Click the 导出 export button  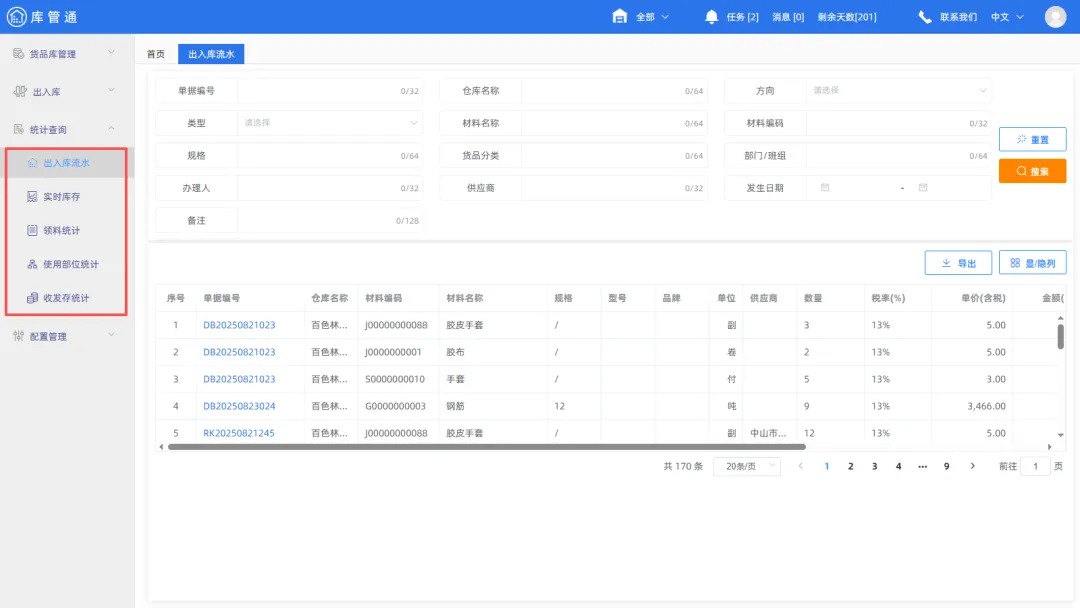(x=958, y=263)
